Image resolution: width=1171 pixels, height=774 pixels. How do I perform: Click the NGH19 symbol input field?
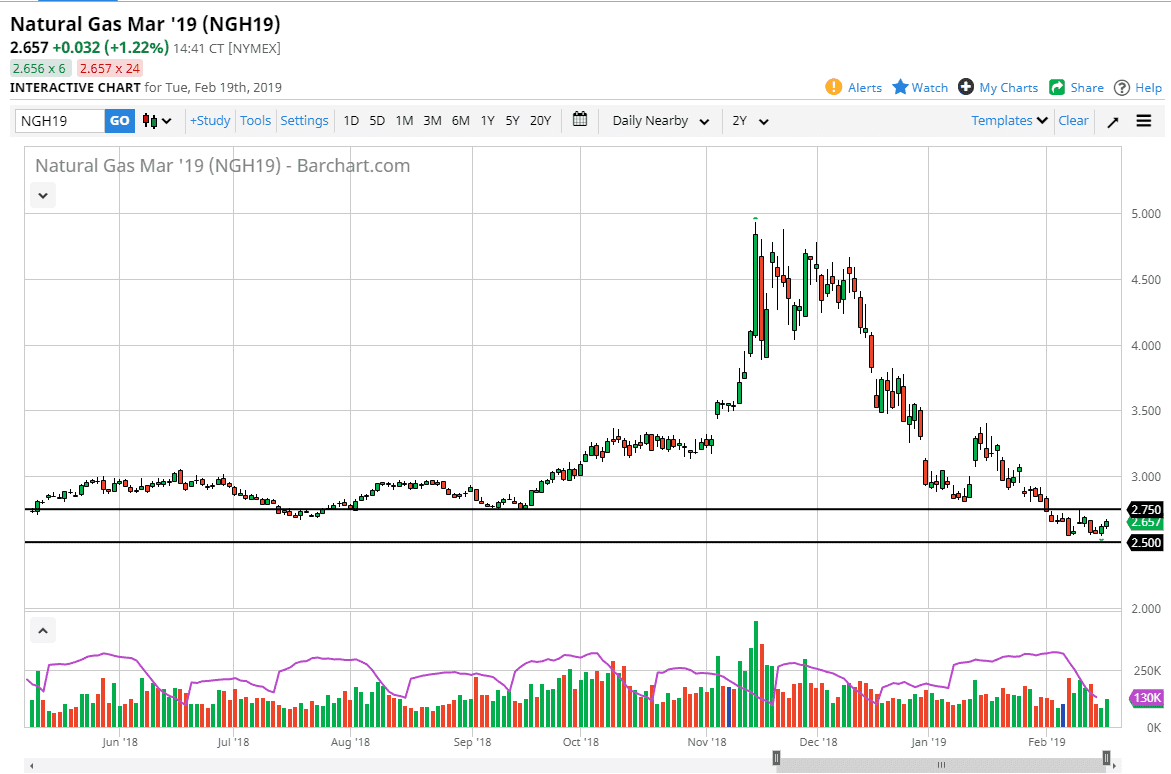click(60, 119)
